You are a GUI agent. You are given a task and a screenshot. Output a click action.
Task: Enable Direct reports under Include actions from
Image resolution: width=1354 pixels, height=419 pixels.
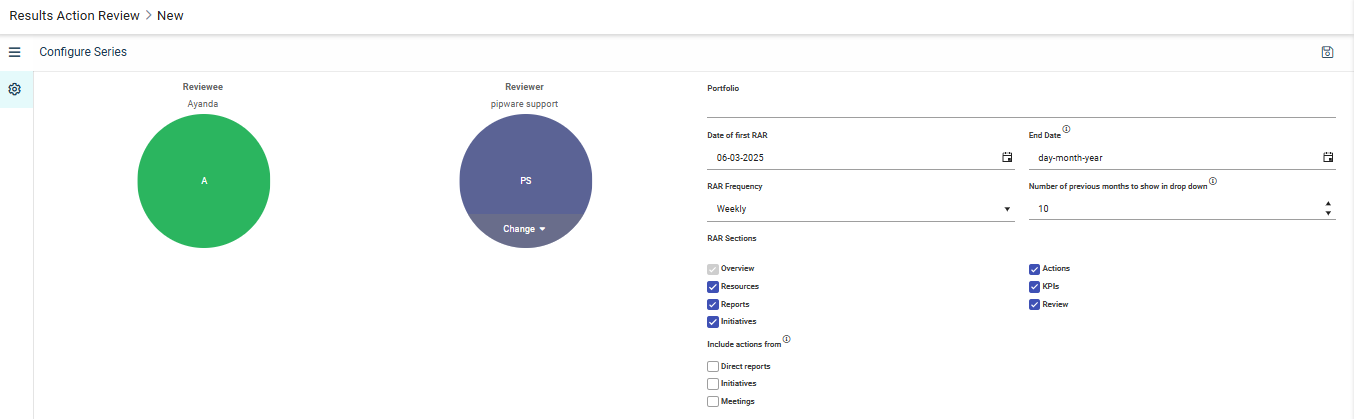pyautogui.click(x=713, y=366)
